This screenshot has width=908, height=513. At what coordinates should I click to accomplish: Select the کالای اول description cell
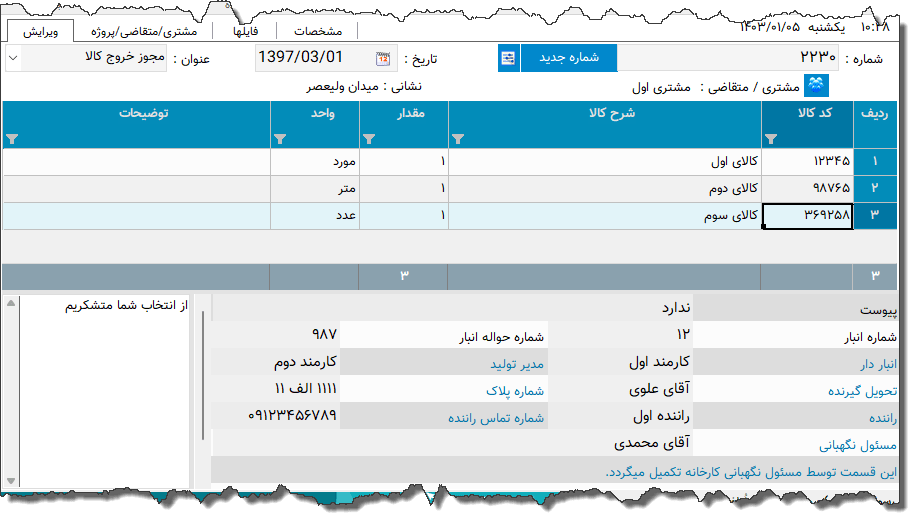pos(605,162)
